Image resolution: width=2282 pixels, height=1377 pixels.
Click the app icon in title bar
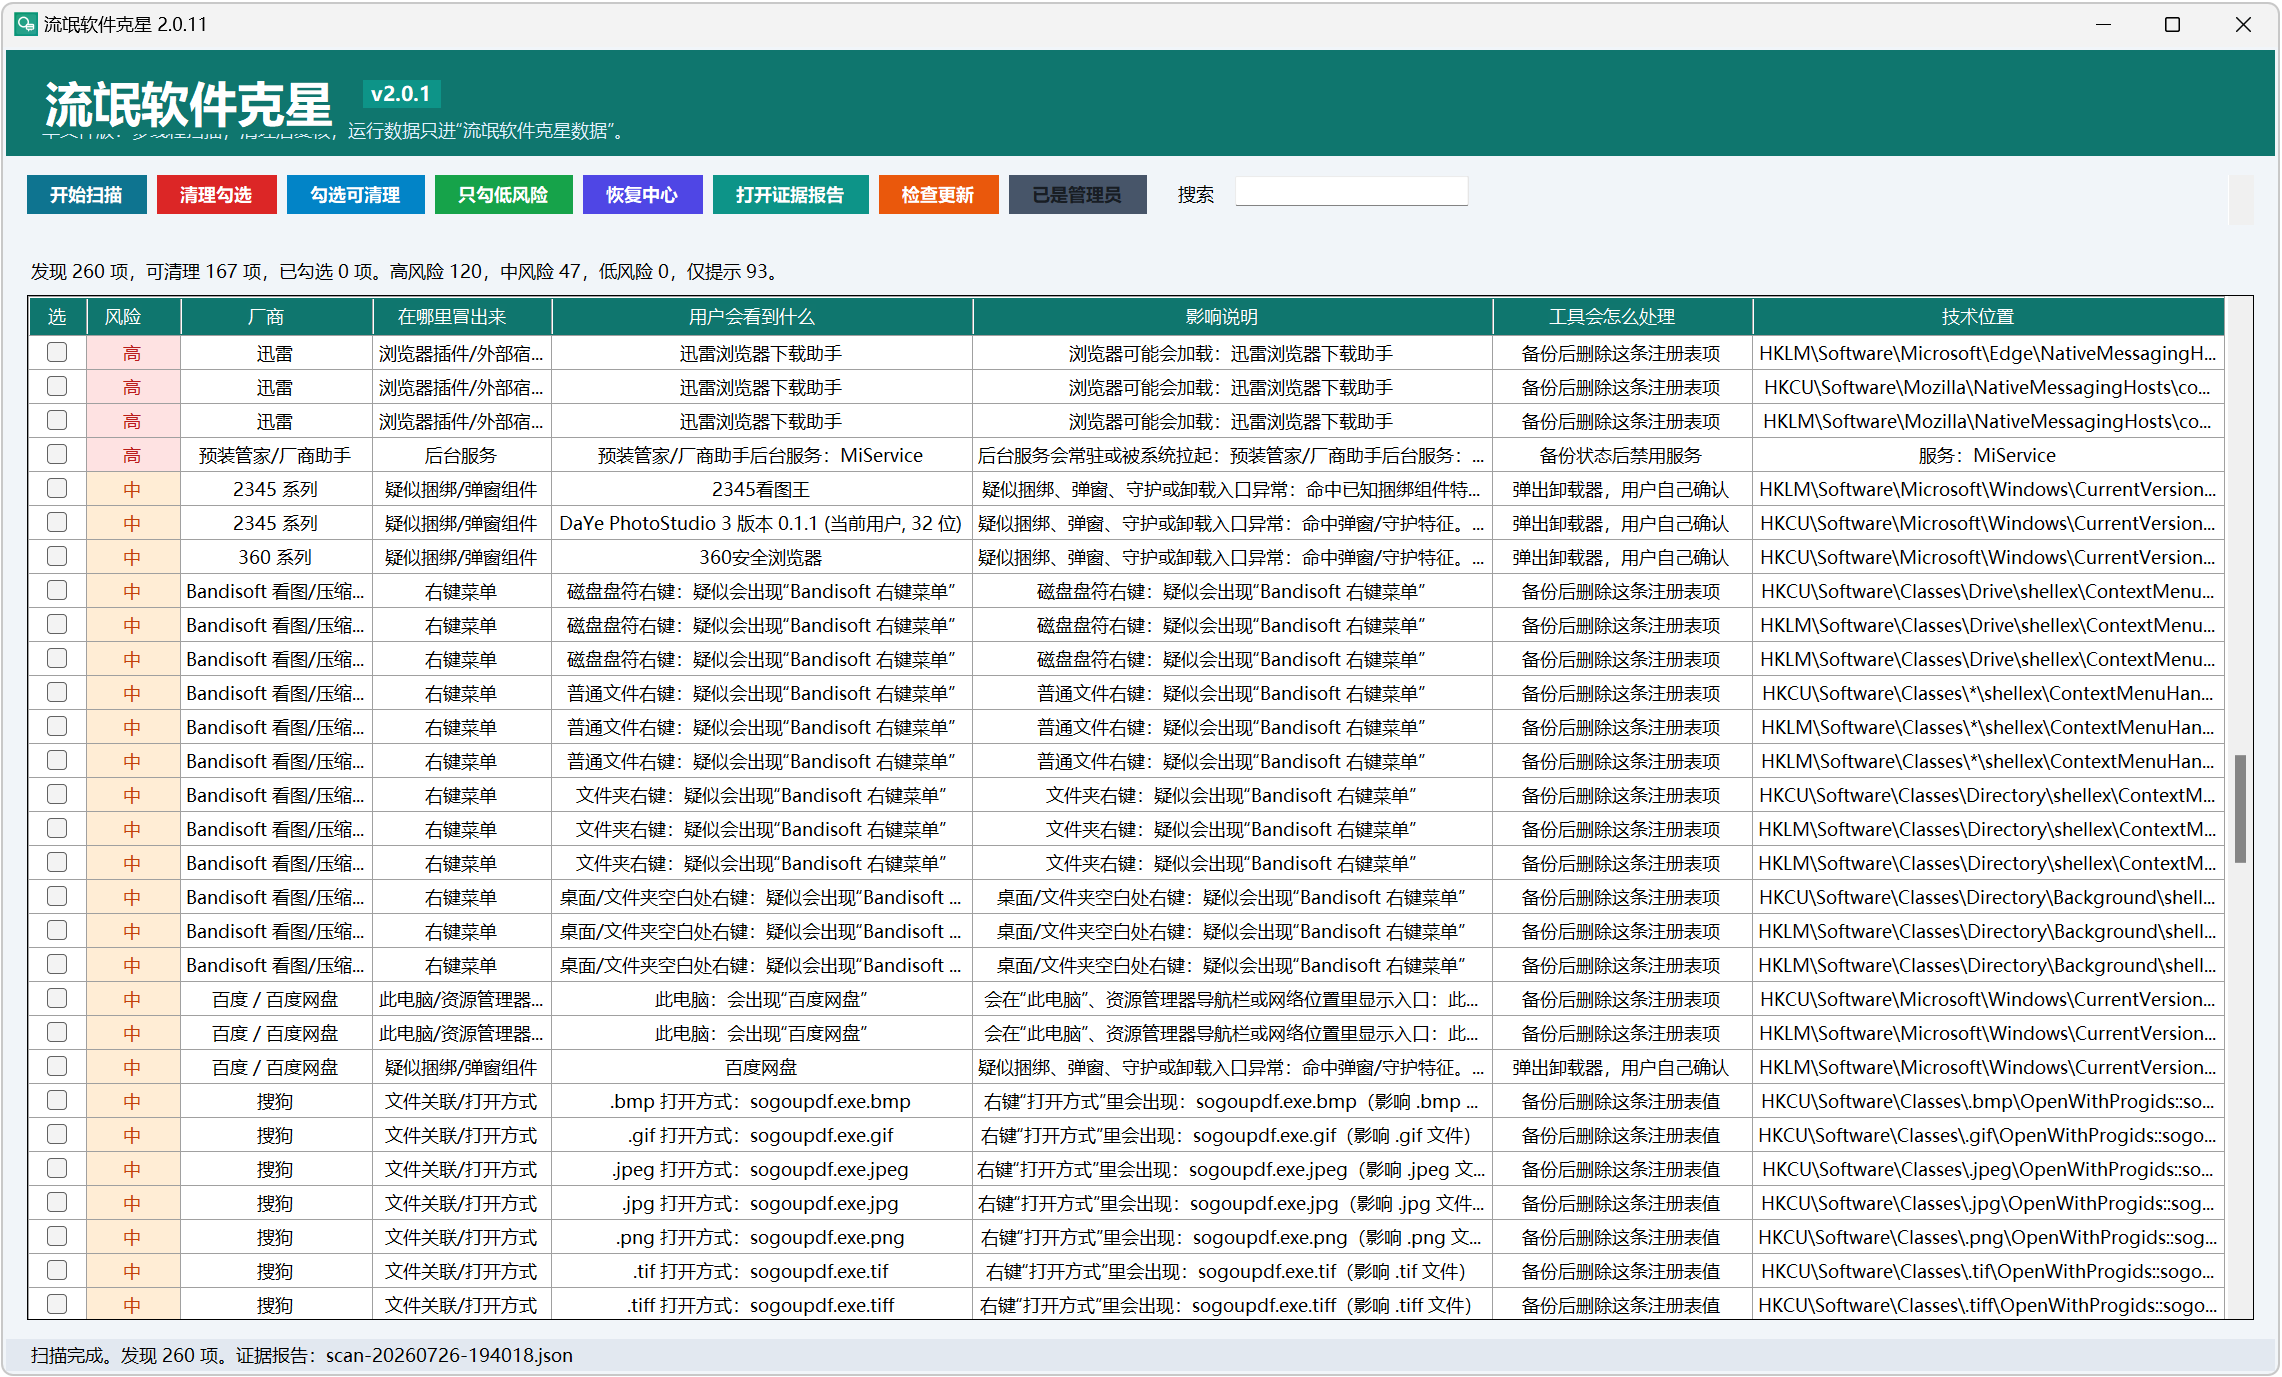tap(25, 24)
